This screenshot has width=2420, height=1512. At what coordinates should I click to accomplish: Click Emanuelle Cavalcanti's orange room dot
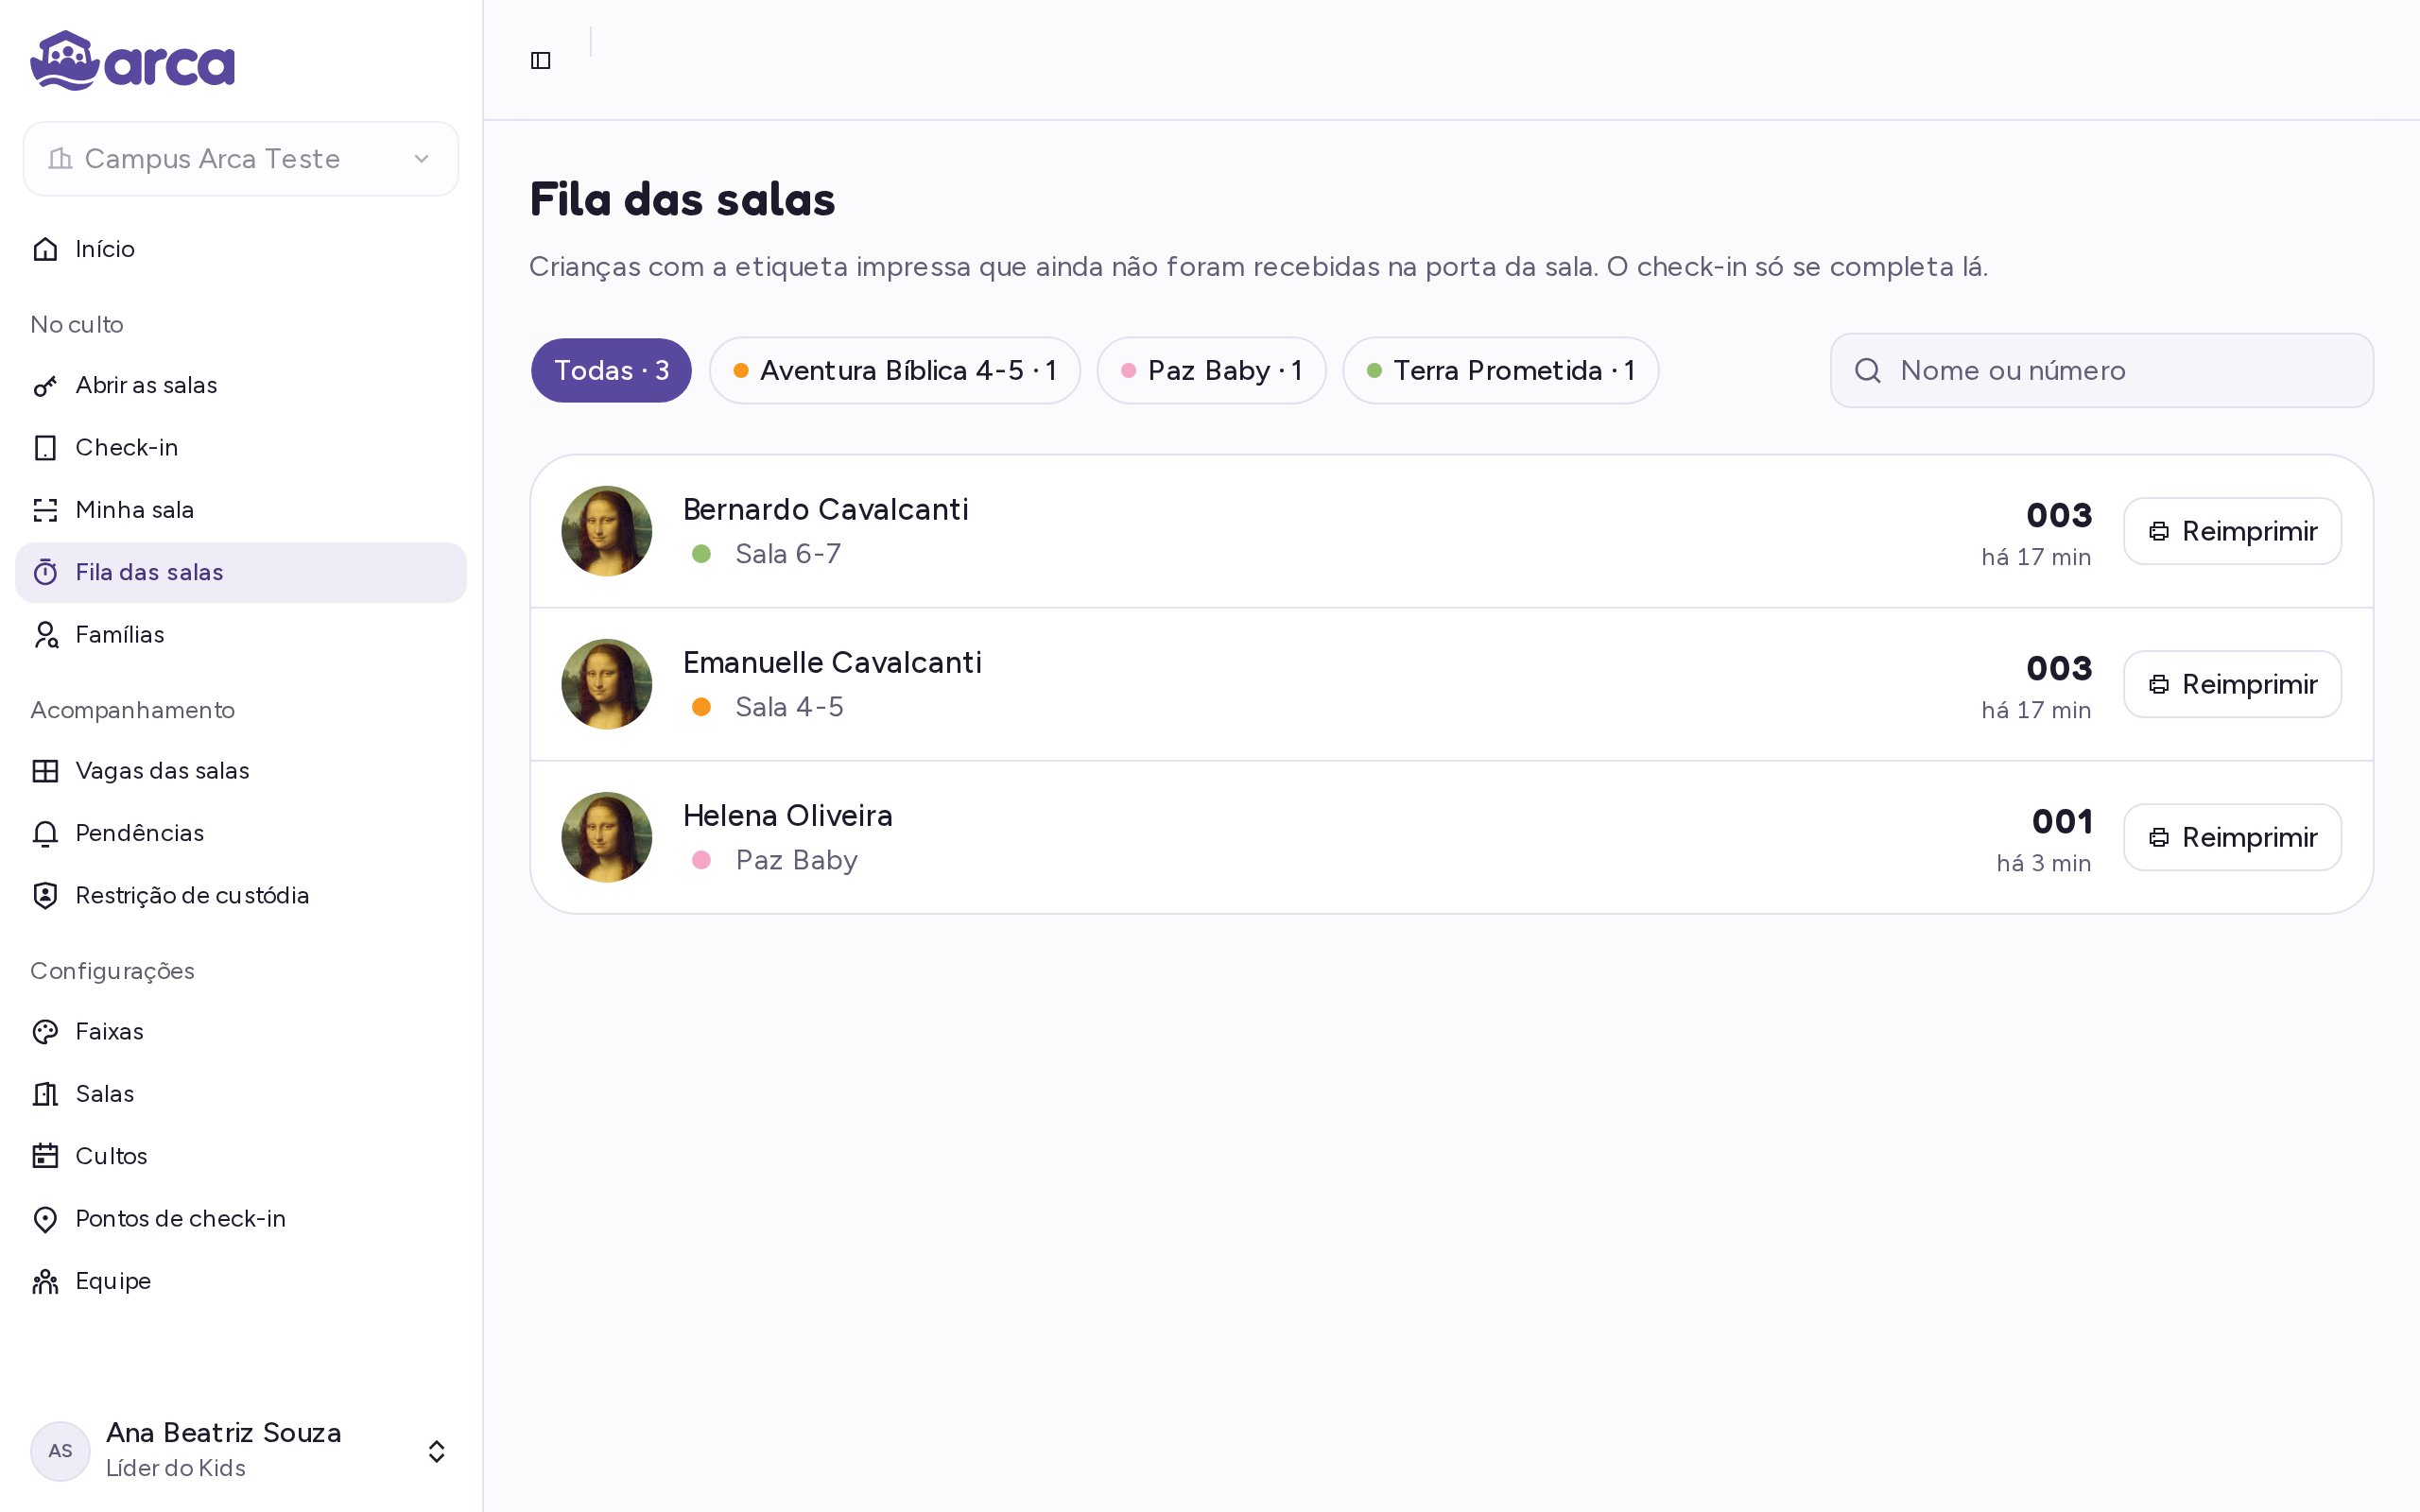click(701, 707)
